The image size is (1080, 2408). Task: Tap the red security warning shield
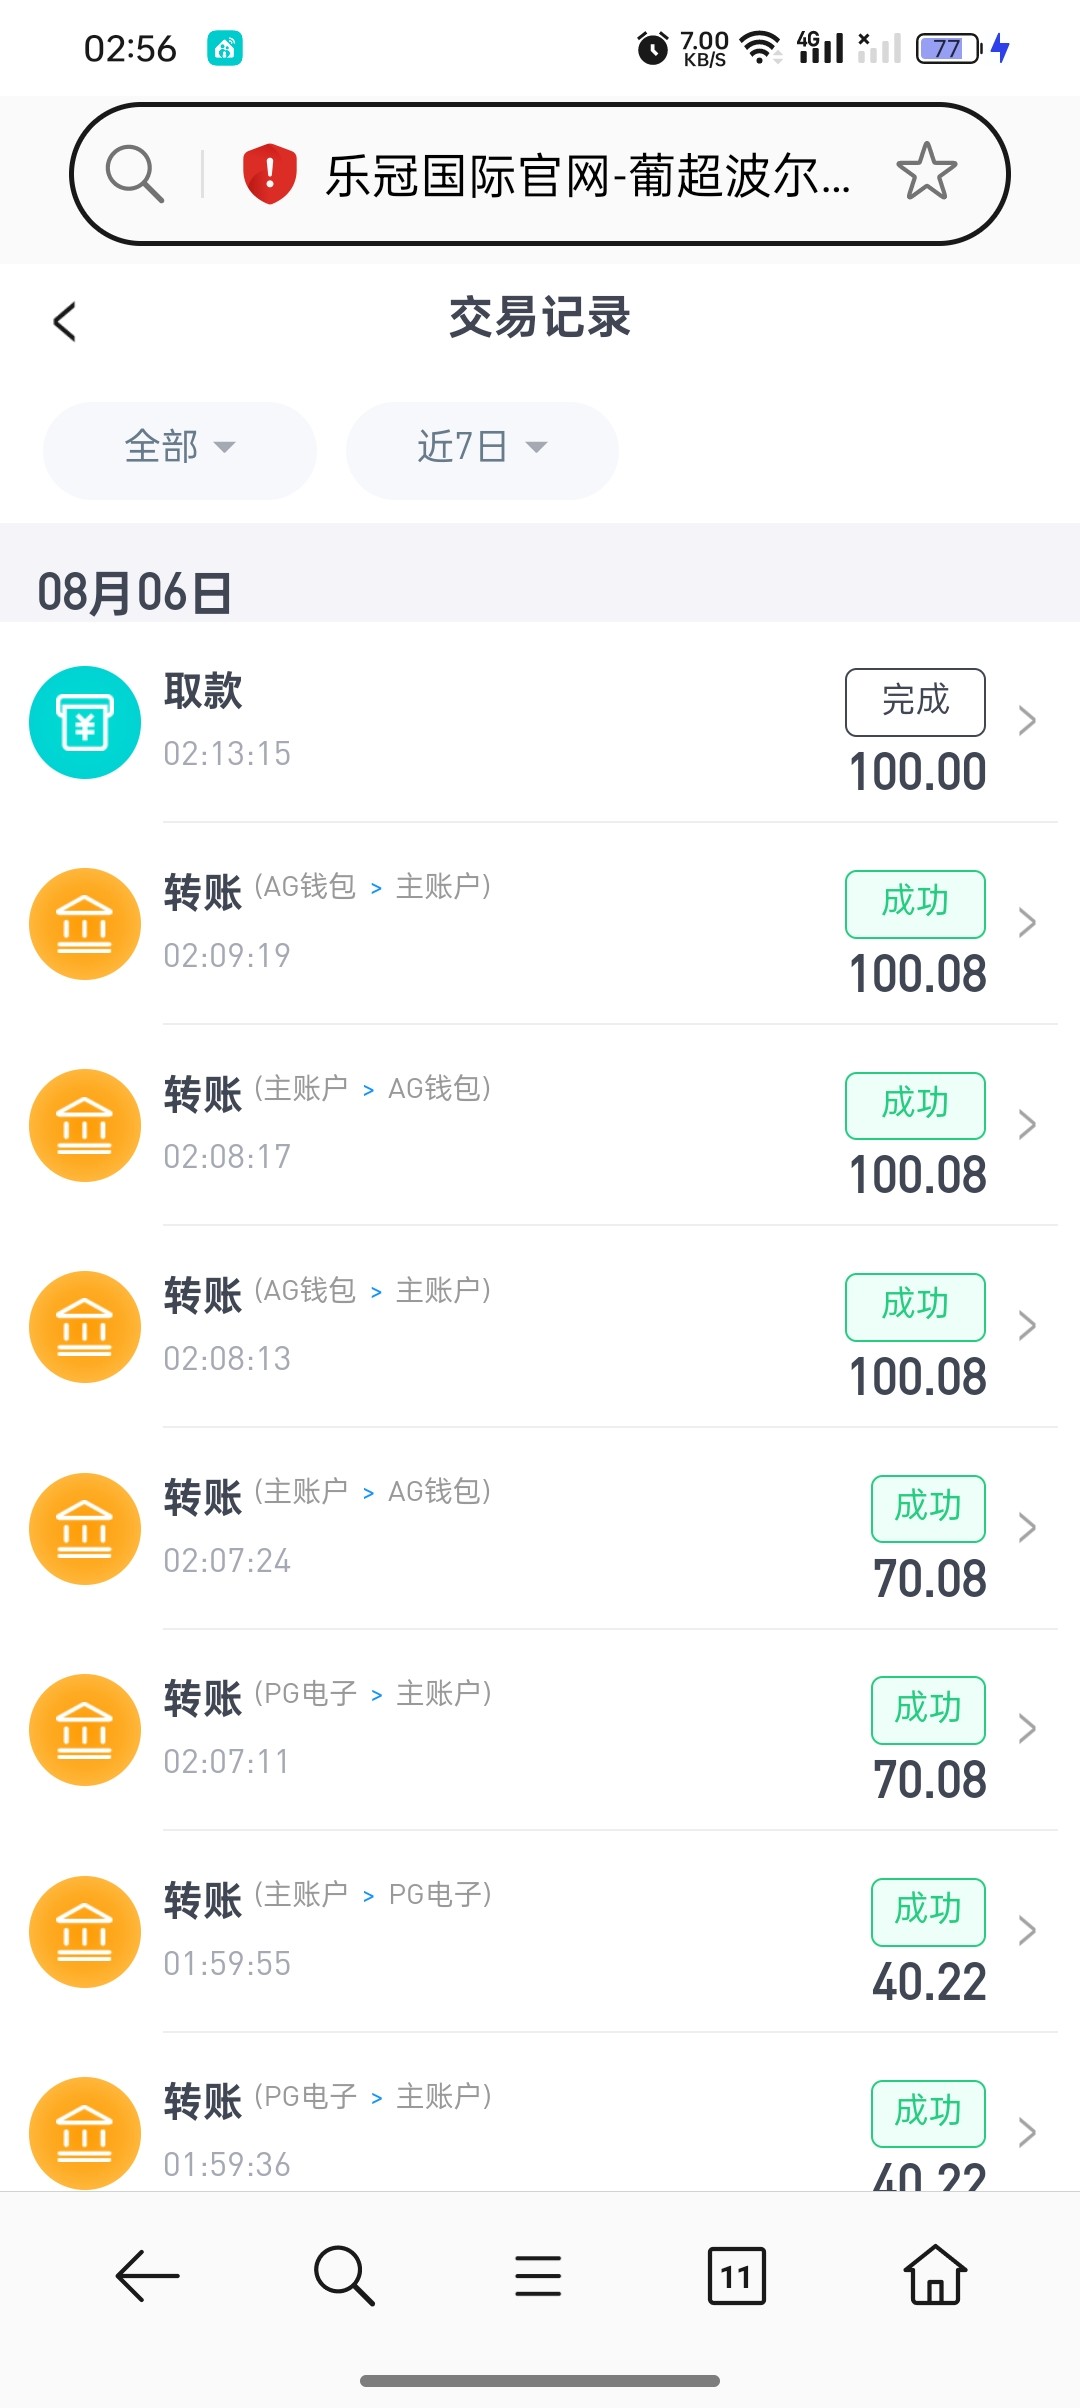[x=269, y=173]
